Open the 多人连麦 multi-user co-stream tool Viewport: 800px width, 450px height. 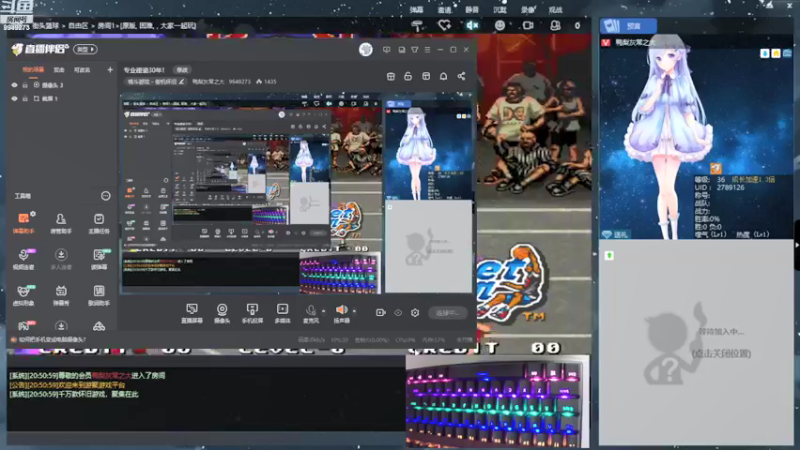coord(61,259)
